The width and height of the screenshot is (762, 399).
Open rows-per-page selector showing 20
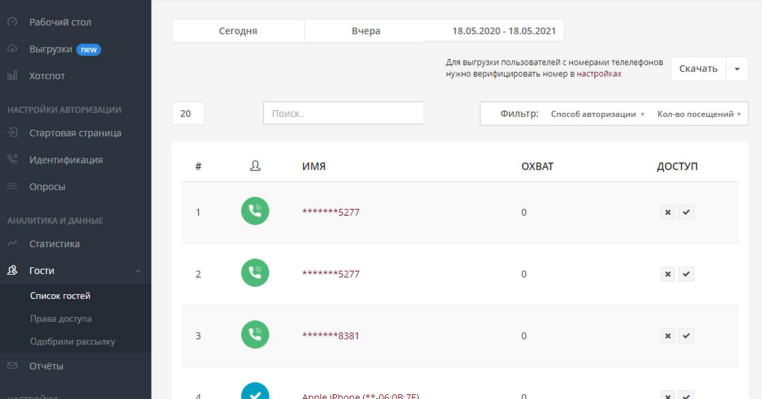(188, 113)
